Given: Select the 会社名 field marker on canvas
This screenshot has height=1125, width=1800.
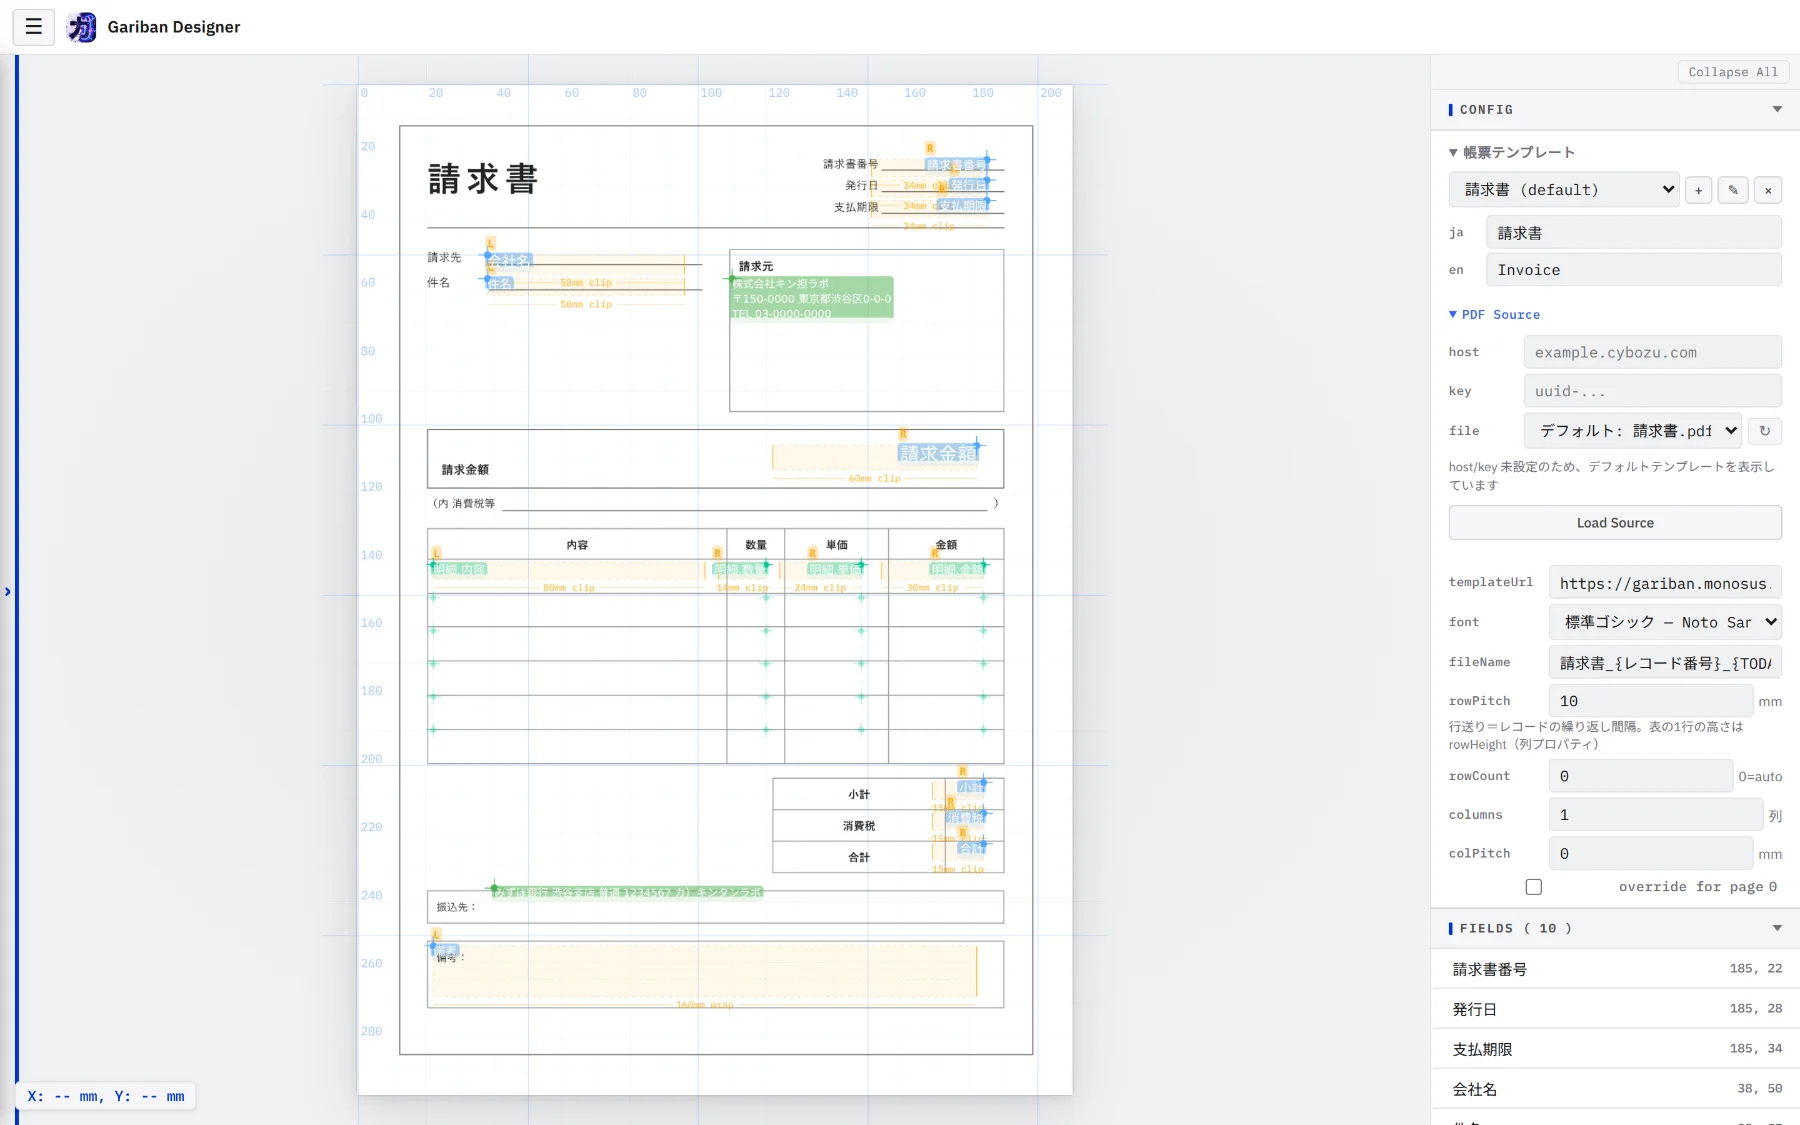Looking at the screenshot, I should pos(509,261).
